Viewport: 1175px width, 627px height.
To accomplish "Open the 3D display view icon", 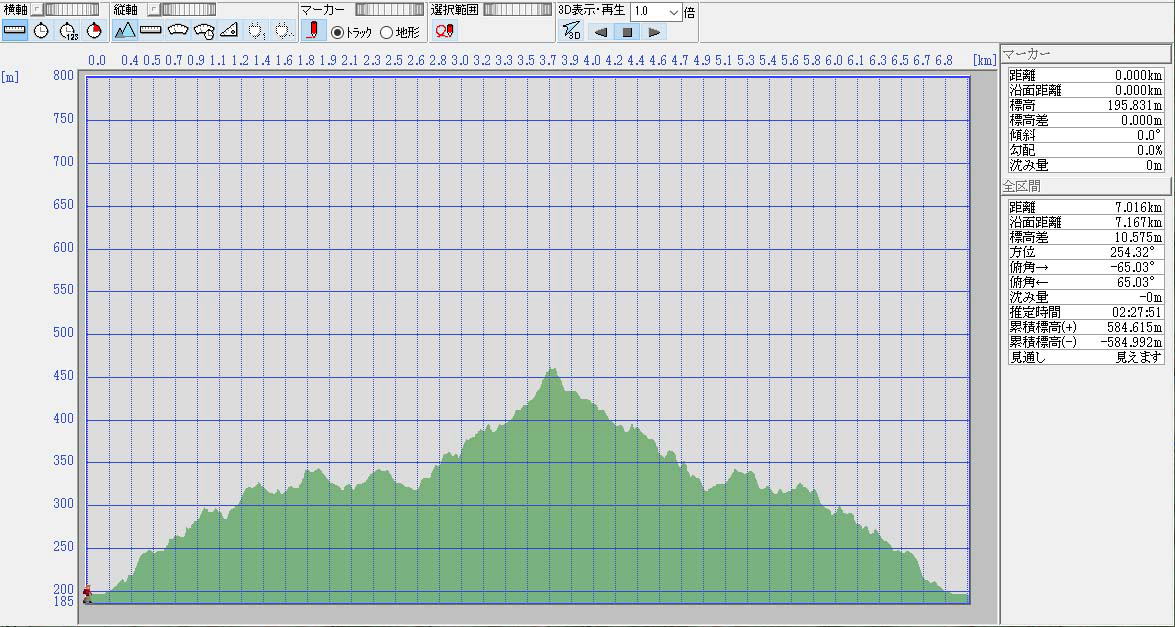I will pos(571,31).
